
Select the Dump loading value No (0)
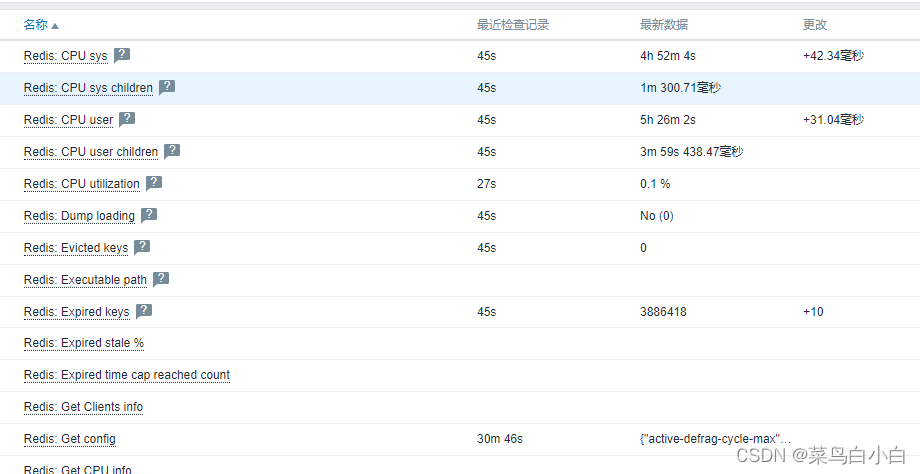[657, 216]
